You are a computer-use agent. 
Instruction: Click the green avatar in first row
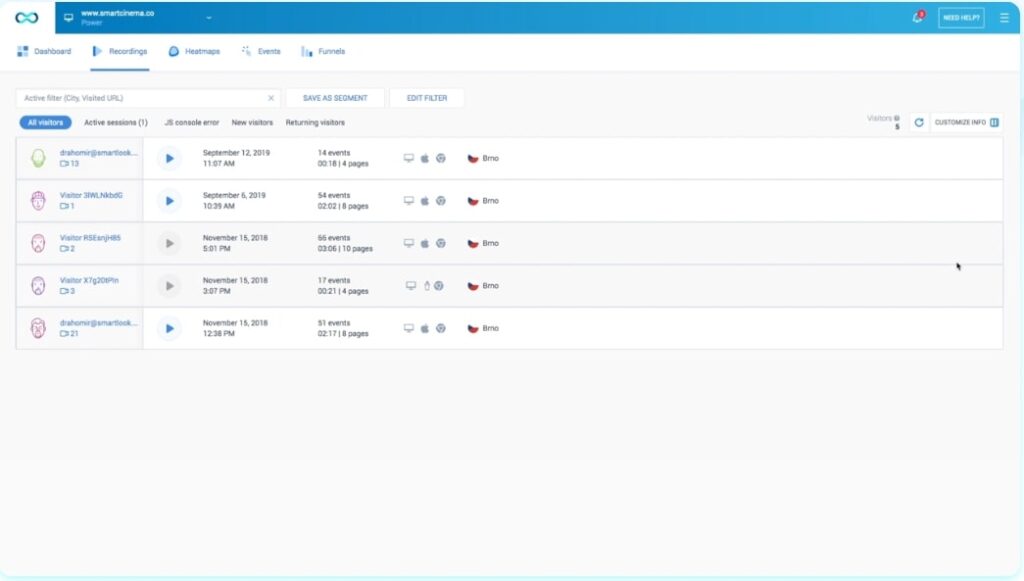39,158
